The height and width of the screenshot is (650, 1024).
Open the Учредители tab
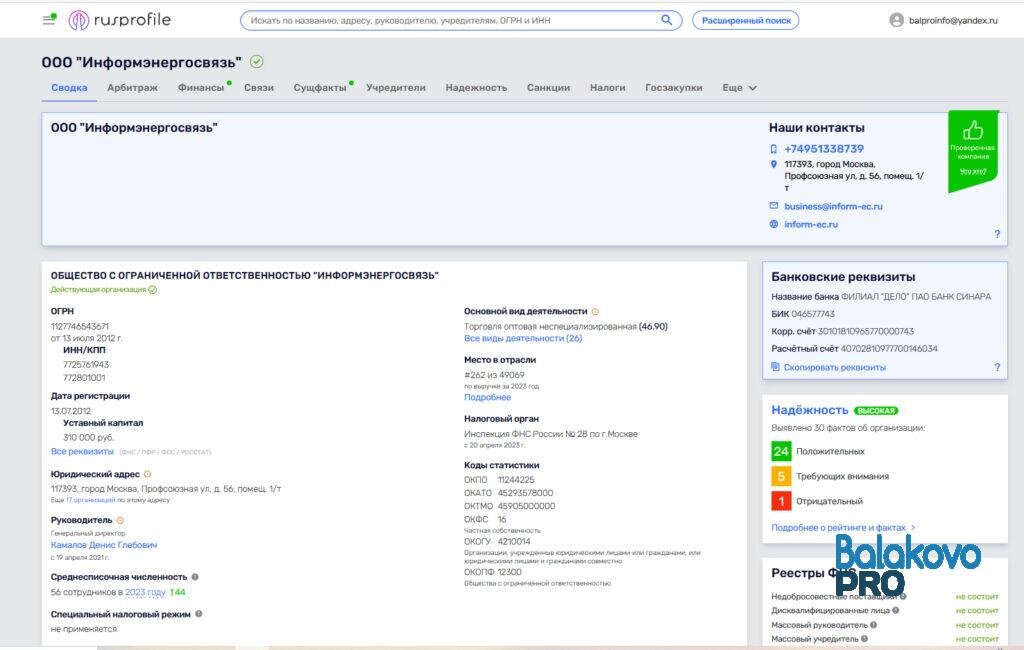pyautogui.click(x=396, y=88)
